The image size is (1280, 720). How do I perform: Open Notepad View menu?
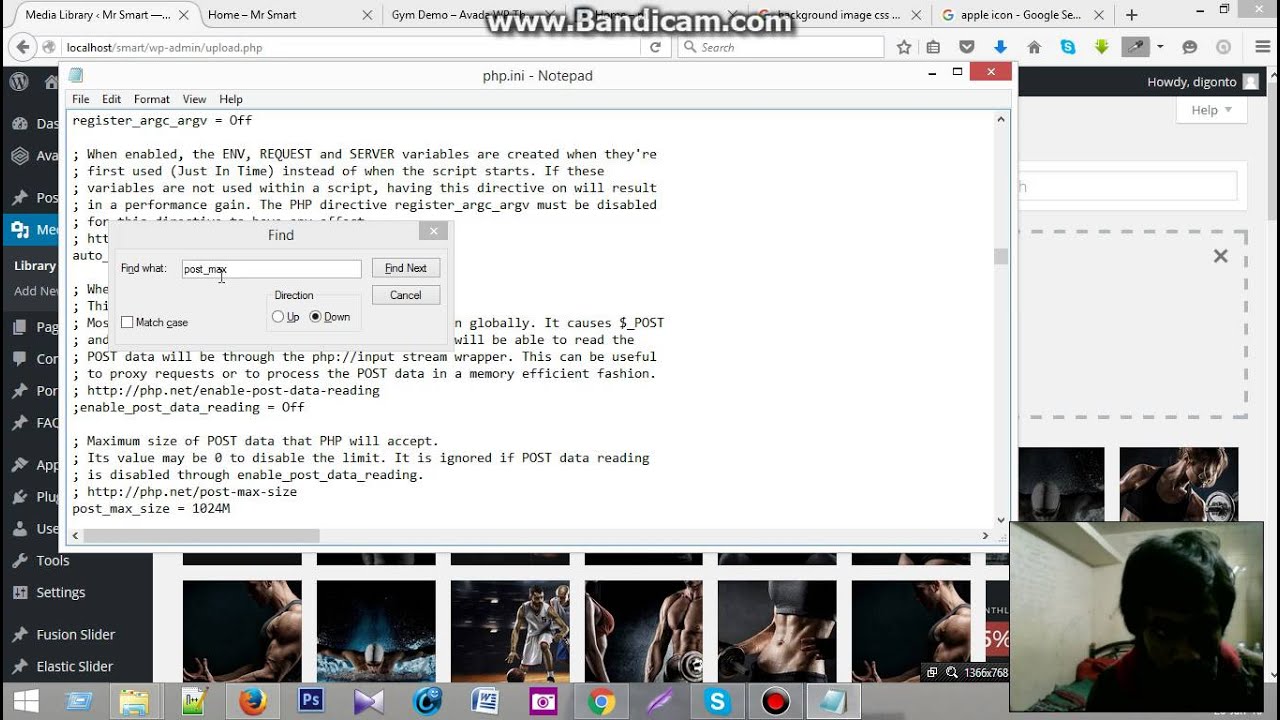tap(194, 99)
